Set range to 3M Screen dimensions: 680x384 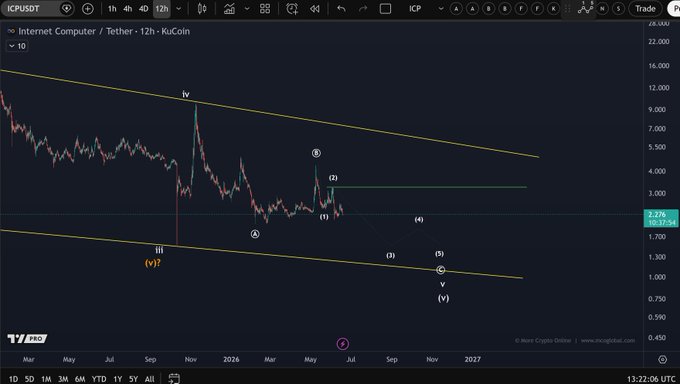(x=63, y=379)
